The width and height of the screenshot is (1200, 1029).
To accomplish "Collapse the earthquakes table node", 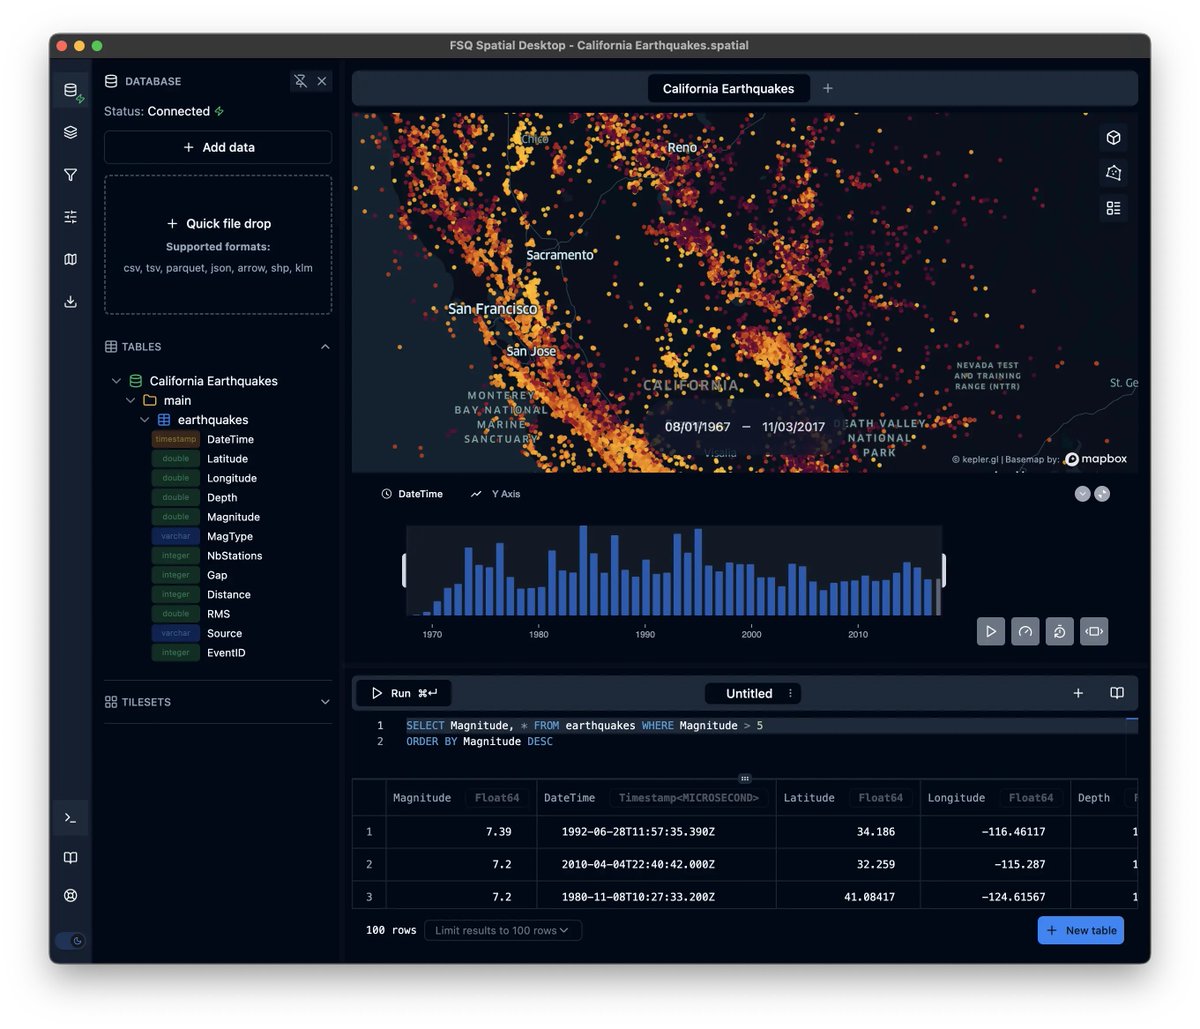I will pyautogui.click(x=145, y=420).
